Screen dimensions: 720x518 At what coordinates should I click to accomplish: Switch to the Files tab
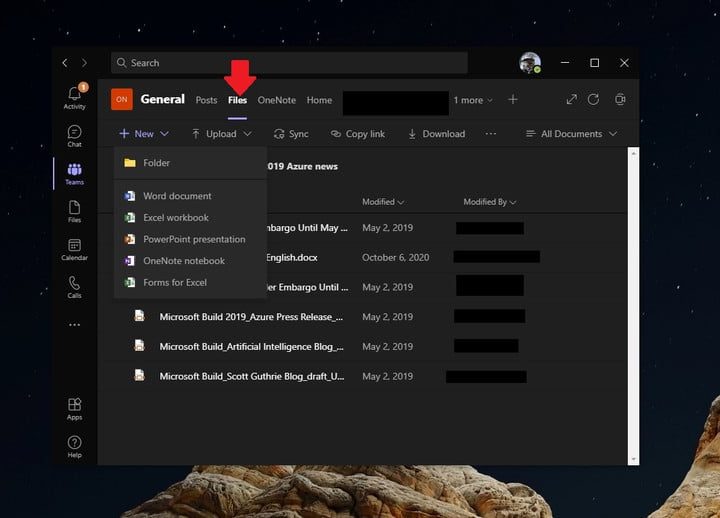click(237, 100)
